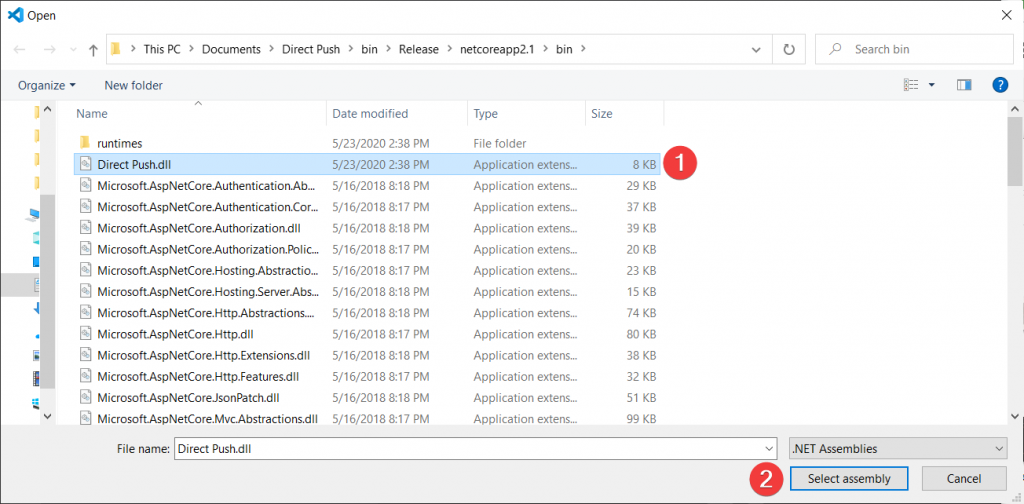Click file list scrollbar down arrow
The image size is (1024, 504).
coord(1015,416)
